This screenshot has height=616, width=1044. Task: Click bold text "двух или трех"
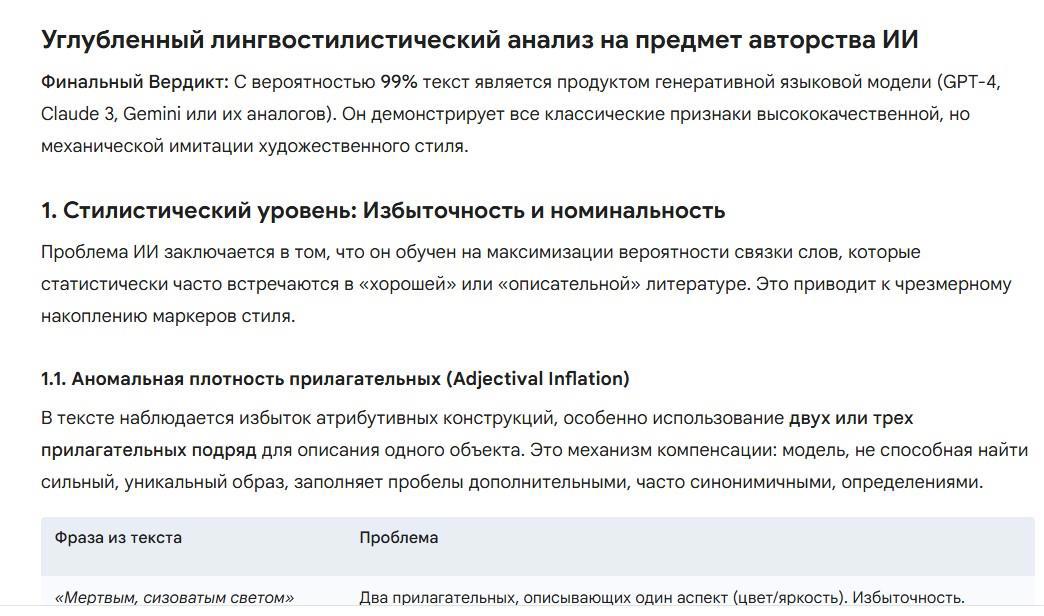(x=850, y=418)
